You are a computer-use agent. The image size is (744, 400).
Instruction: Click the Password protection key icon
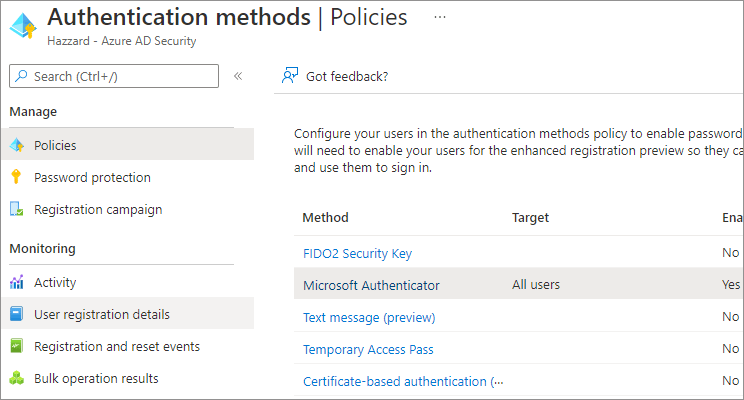(x=16, y=177)
